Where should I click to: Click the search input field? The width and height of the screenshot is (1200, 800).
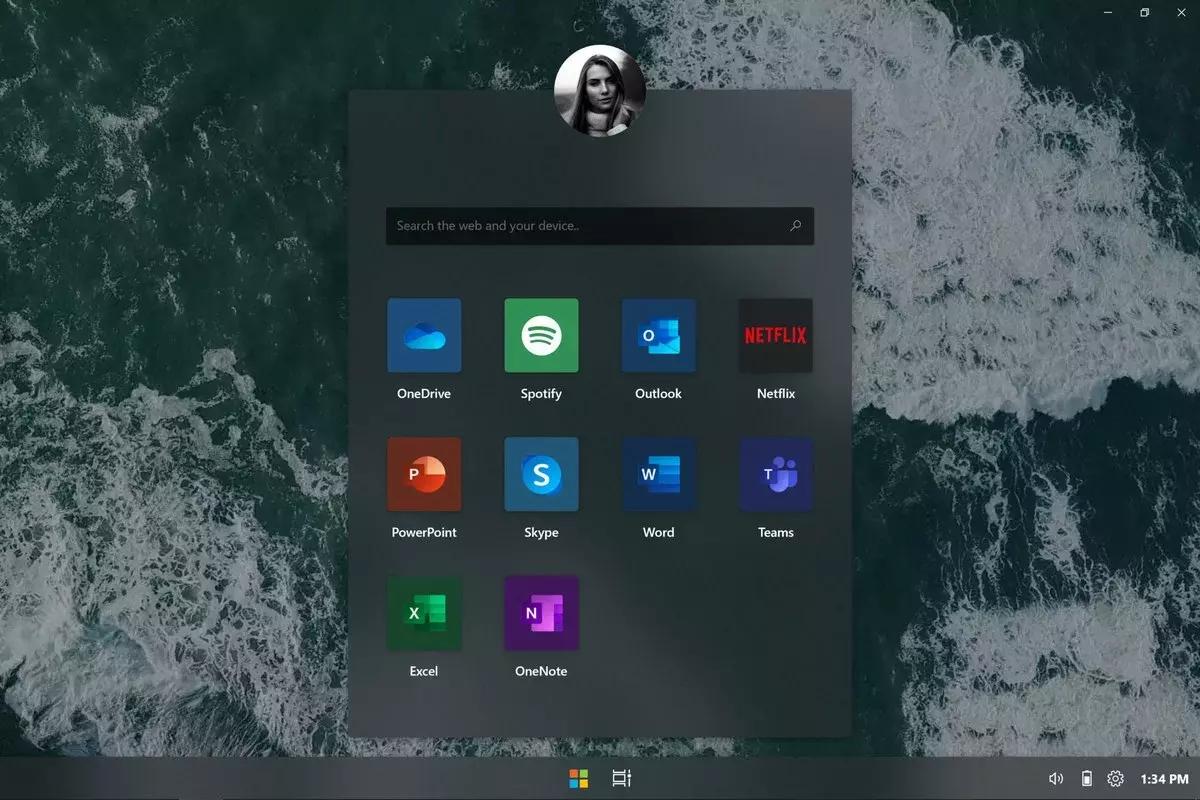point(580,226)
